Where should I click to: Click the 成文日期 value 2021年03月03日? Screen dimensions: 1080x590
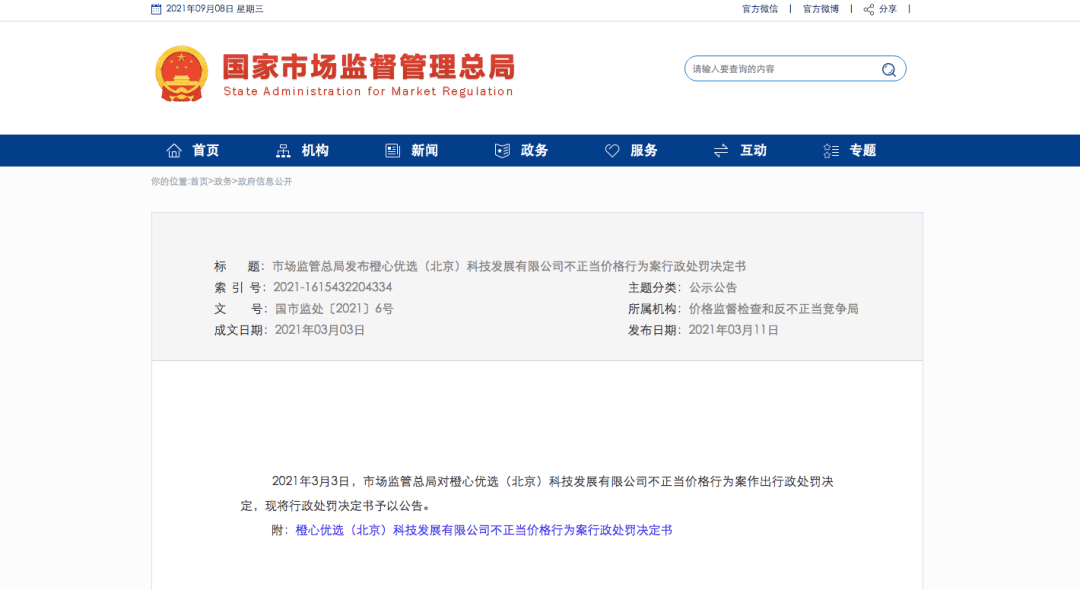[x=320, y=330]
